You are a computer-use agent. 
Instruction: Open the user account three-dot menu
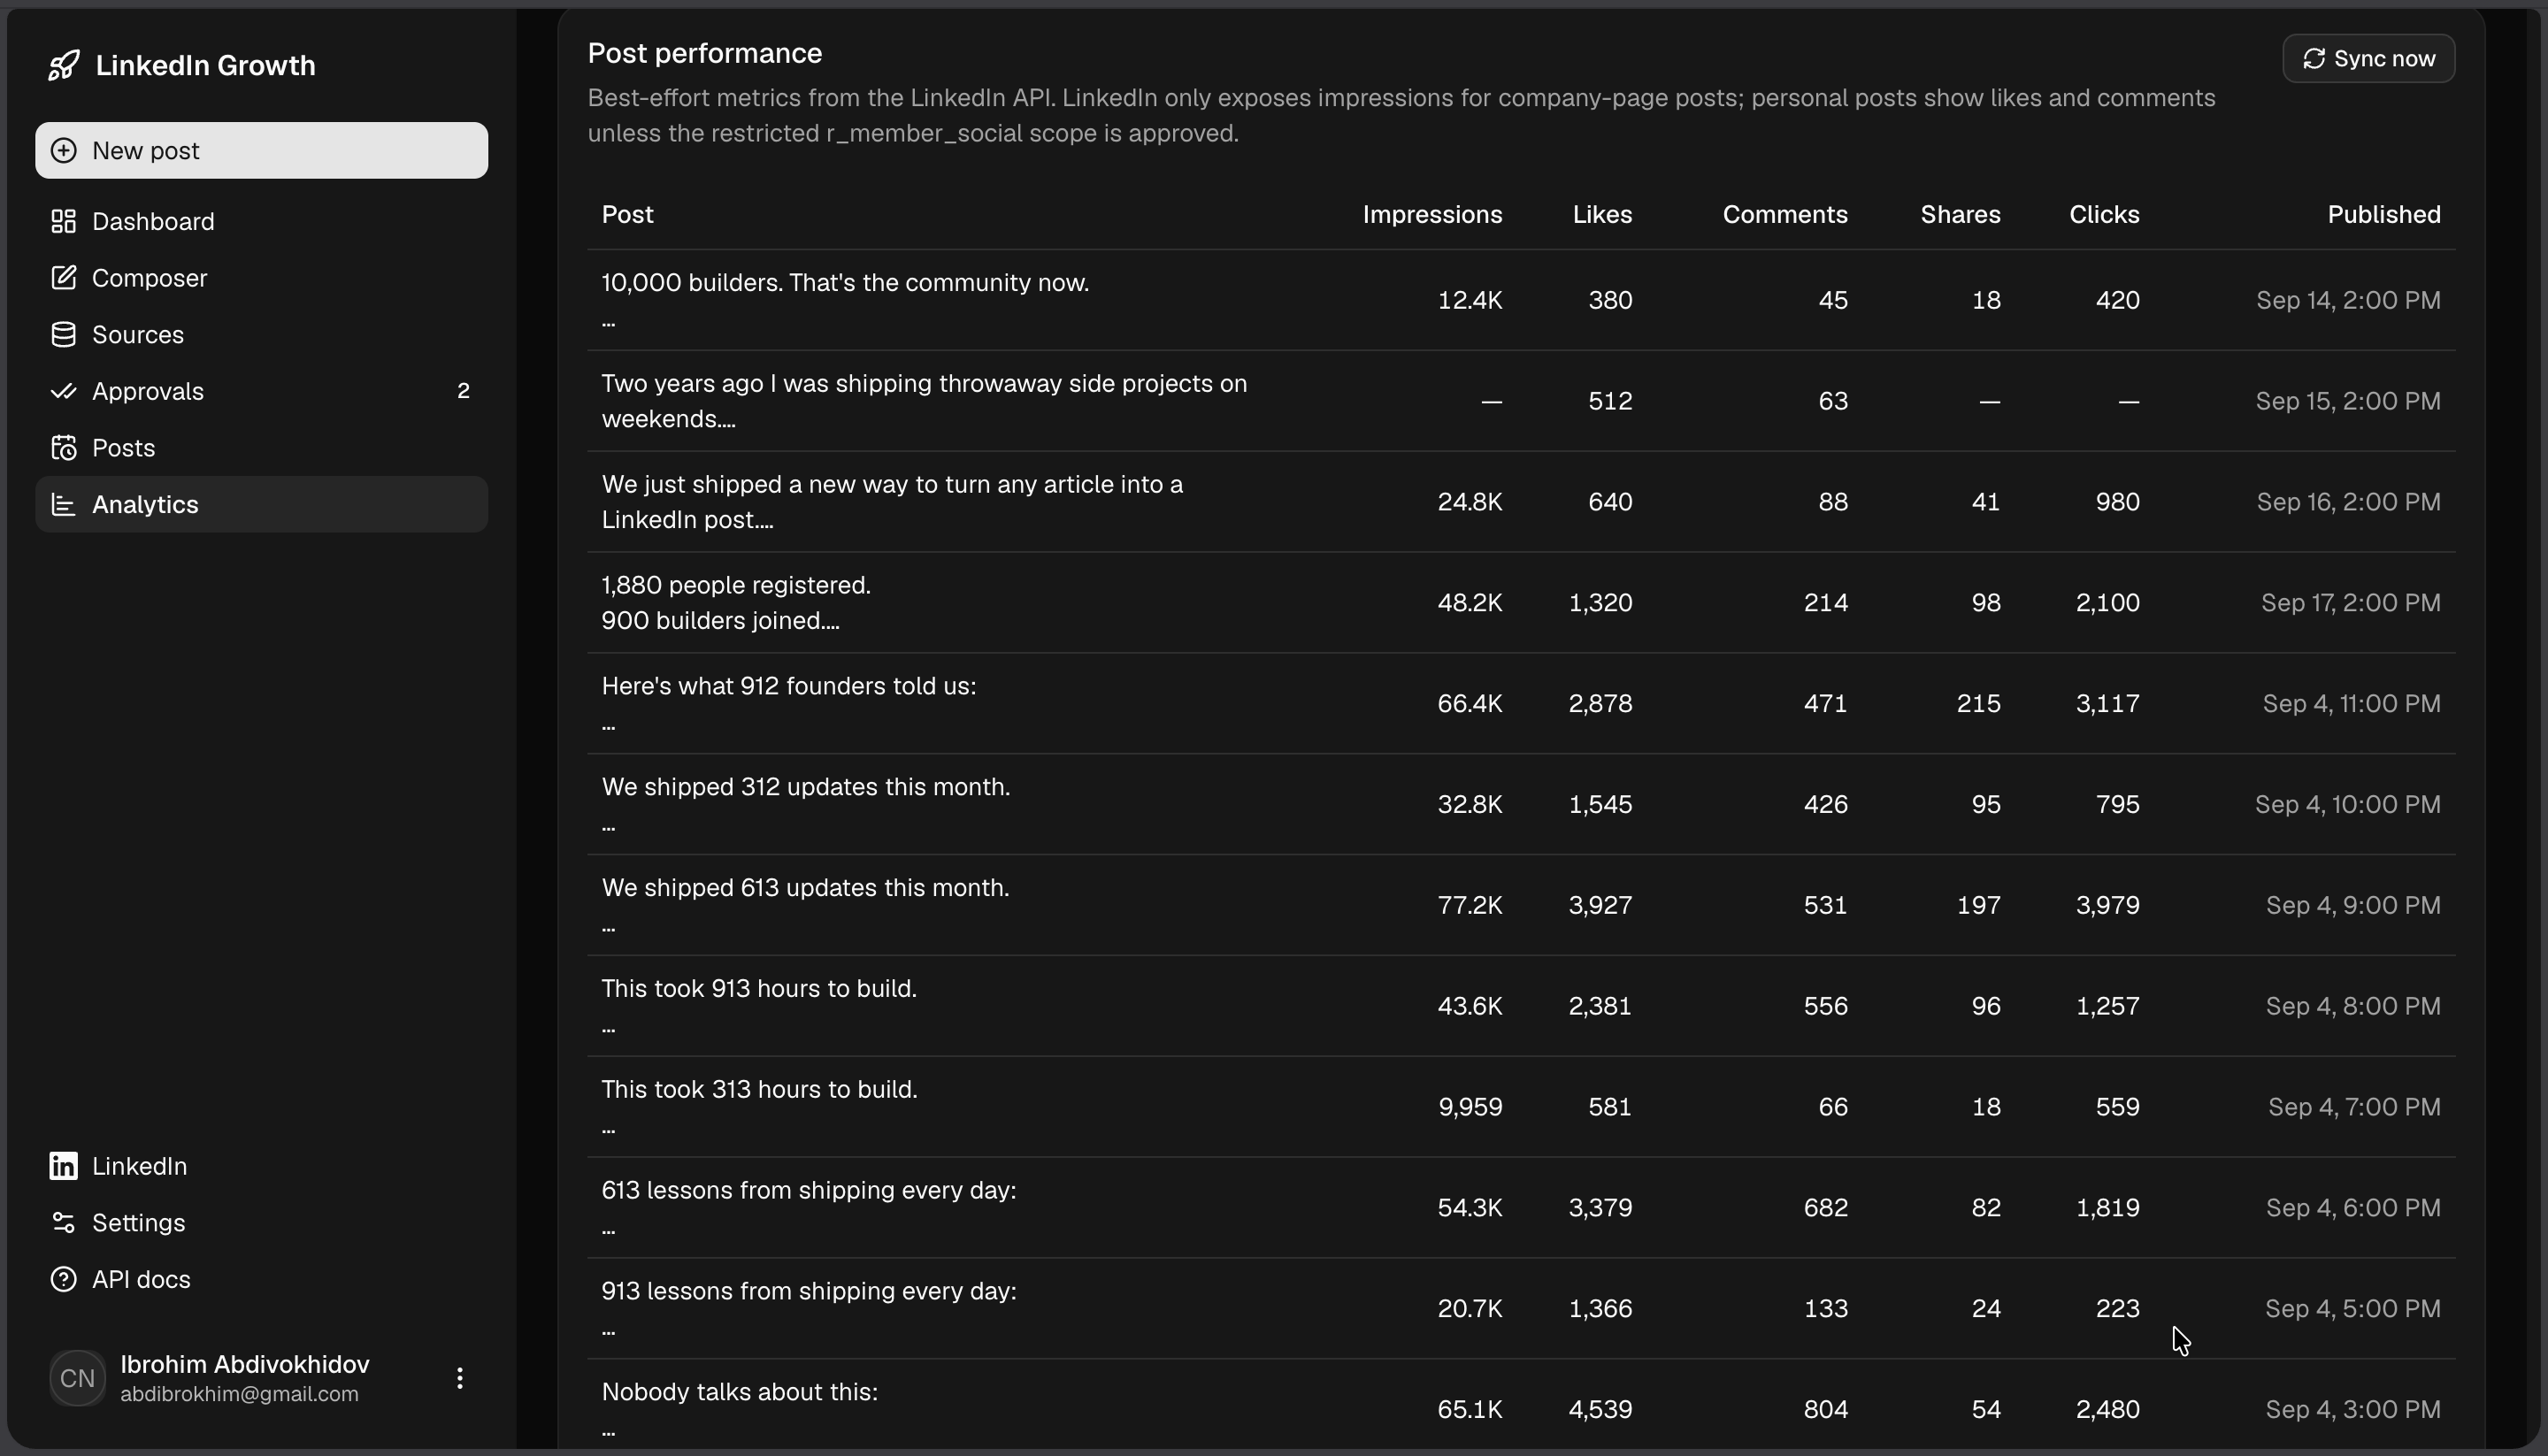[460, 1378]
